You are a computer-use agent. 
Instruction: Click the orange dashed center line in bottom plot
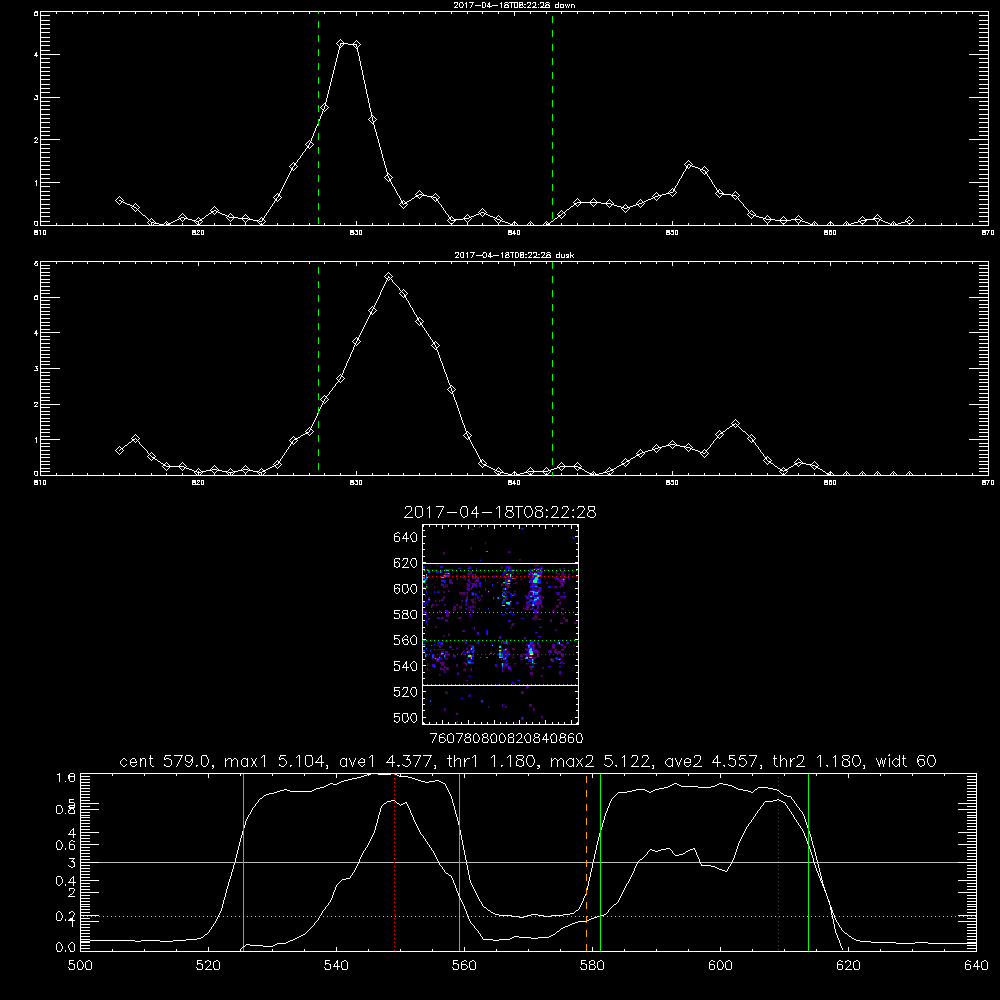click(x=586, y=862)
